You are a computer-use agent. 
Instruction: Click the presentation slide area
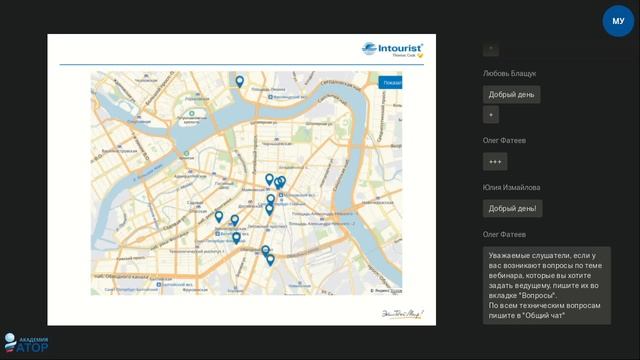[242, 180]
